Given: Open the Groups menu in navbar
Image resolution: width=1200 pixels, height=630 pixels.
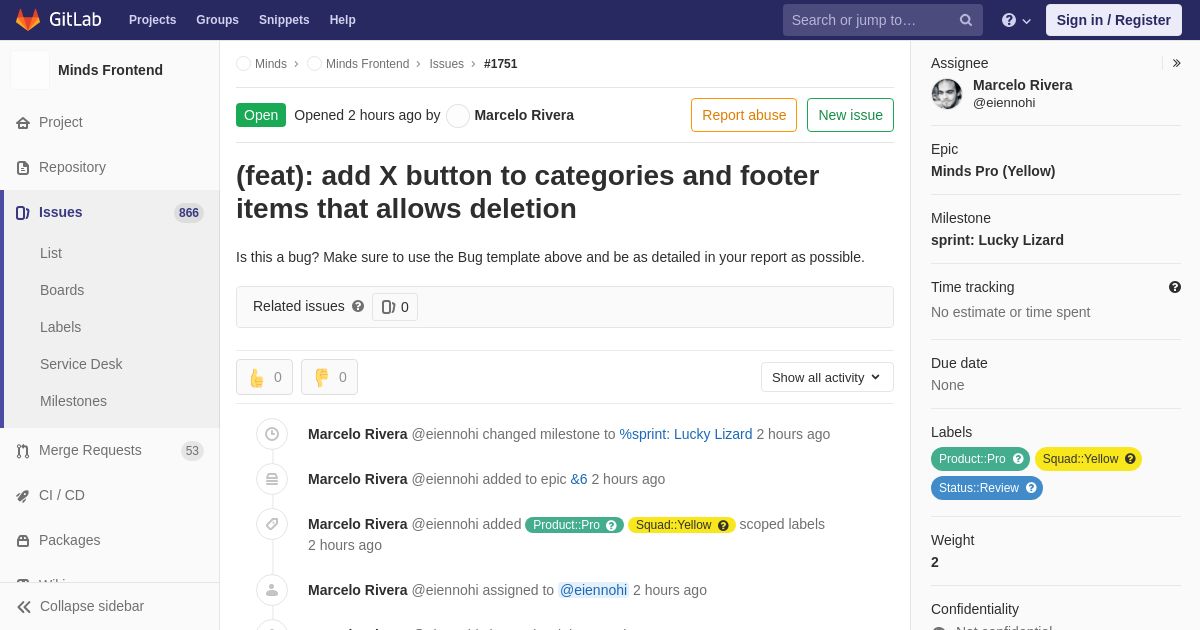Looking at the screenshot, I should pyautogui.click(x=217, y=20).
